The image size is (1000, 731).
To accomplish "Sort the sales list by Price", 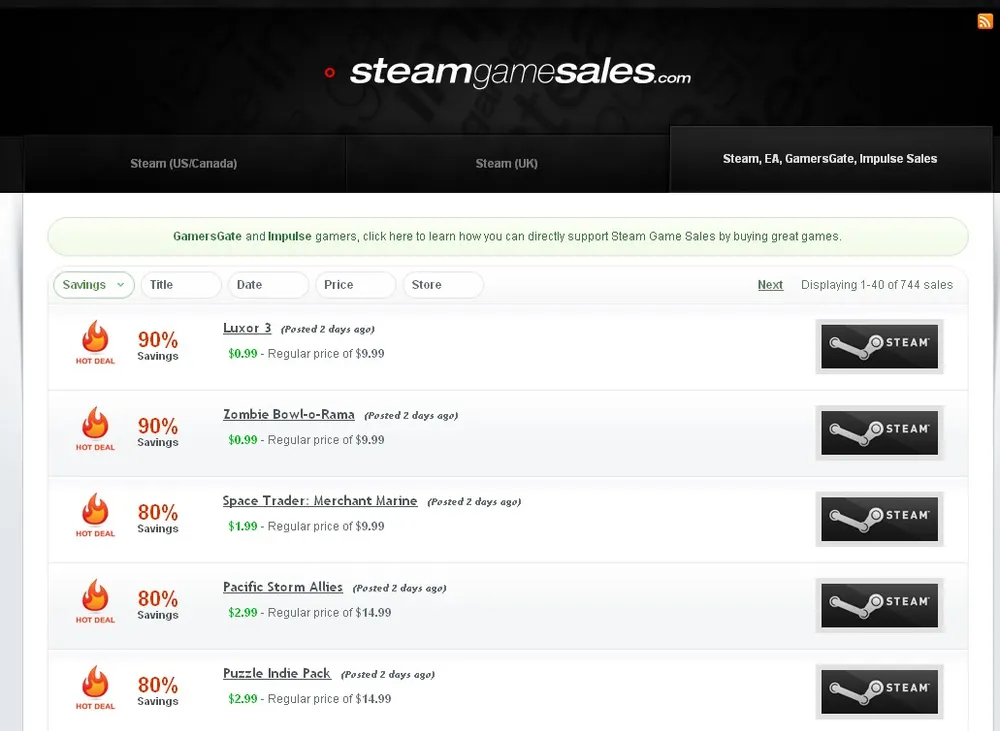I will (355, 285).
